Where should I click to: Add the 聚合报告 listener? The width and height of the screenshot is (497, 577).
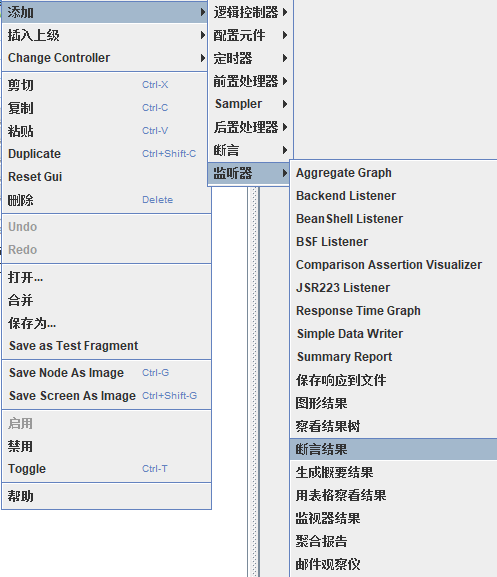click(x=394, y=541)
